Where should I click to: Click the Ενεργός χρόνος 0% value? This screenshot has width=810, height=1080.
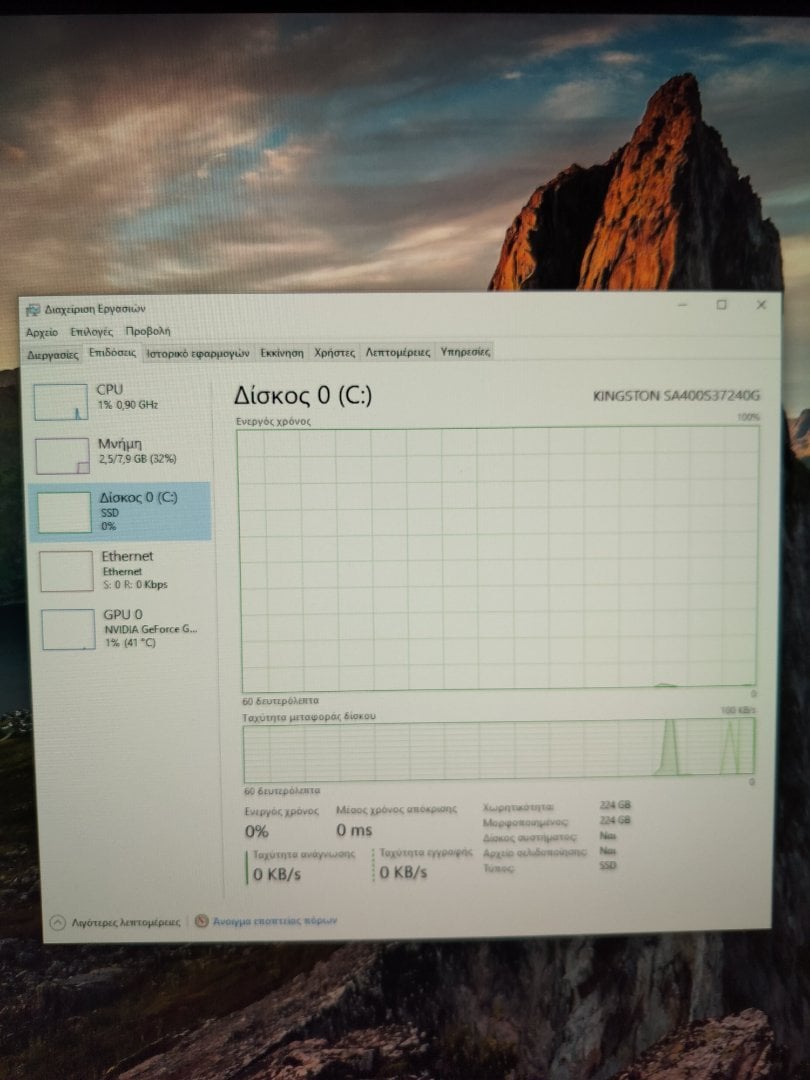pos(256,832)
